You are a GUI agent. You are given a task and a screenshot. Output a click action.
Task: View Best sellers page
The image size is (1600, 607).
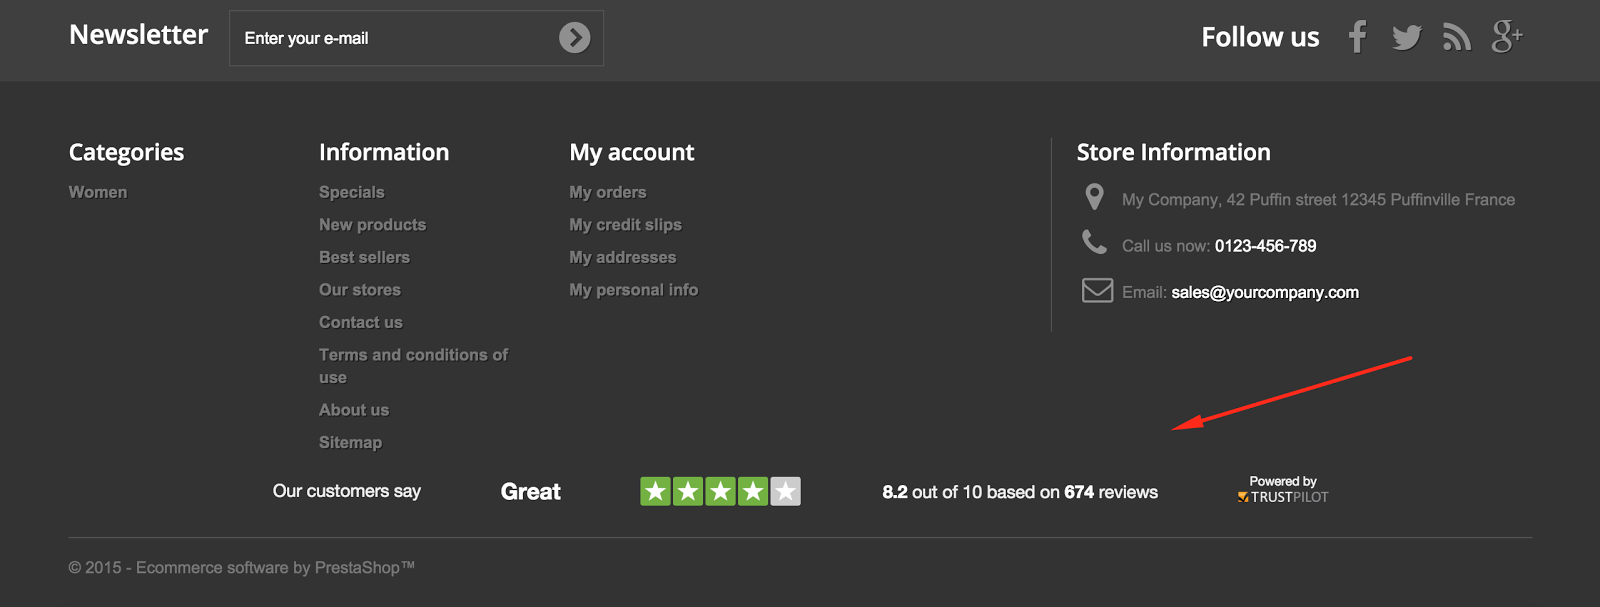[x=365, y=257]
